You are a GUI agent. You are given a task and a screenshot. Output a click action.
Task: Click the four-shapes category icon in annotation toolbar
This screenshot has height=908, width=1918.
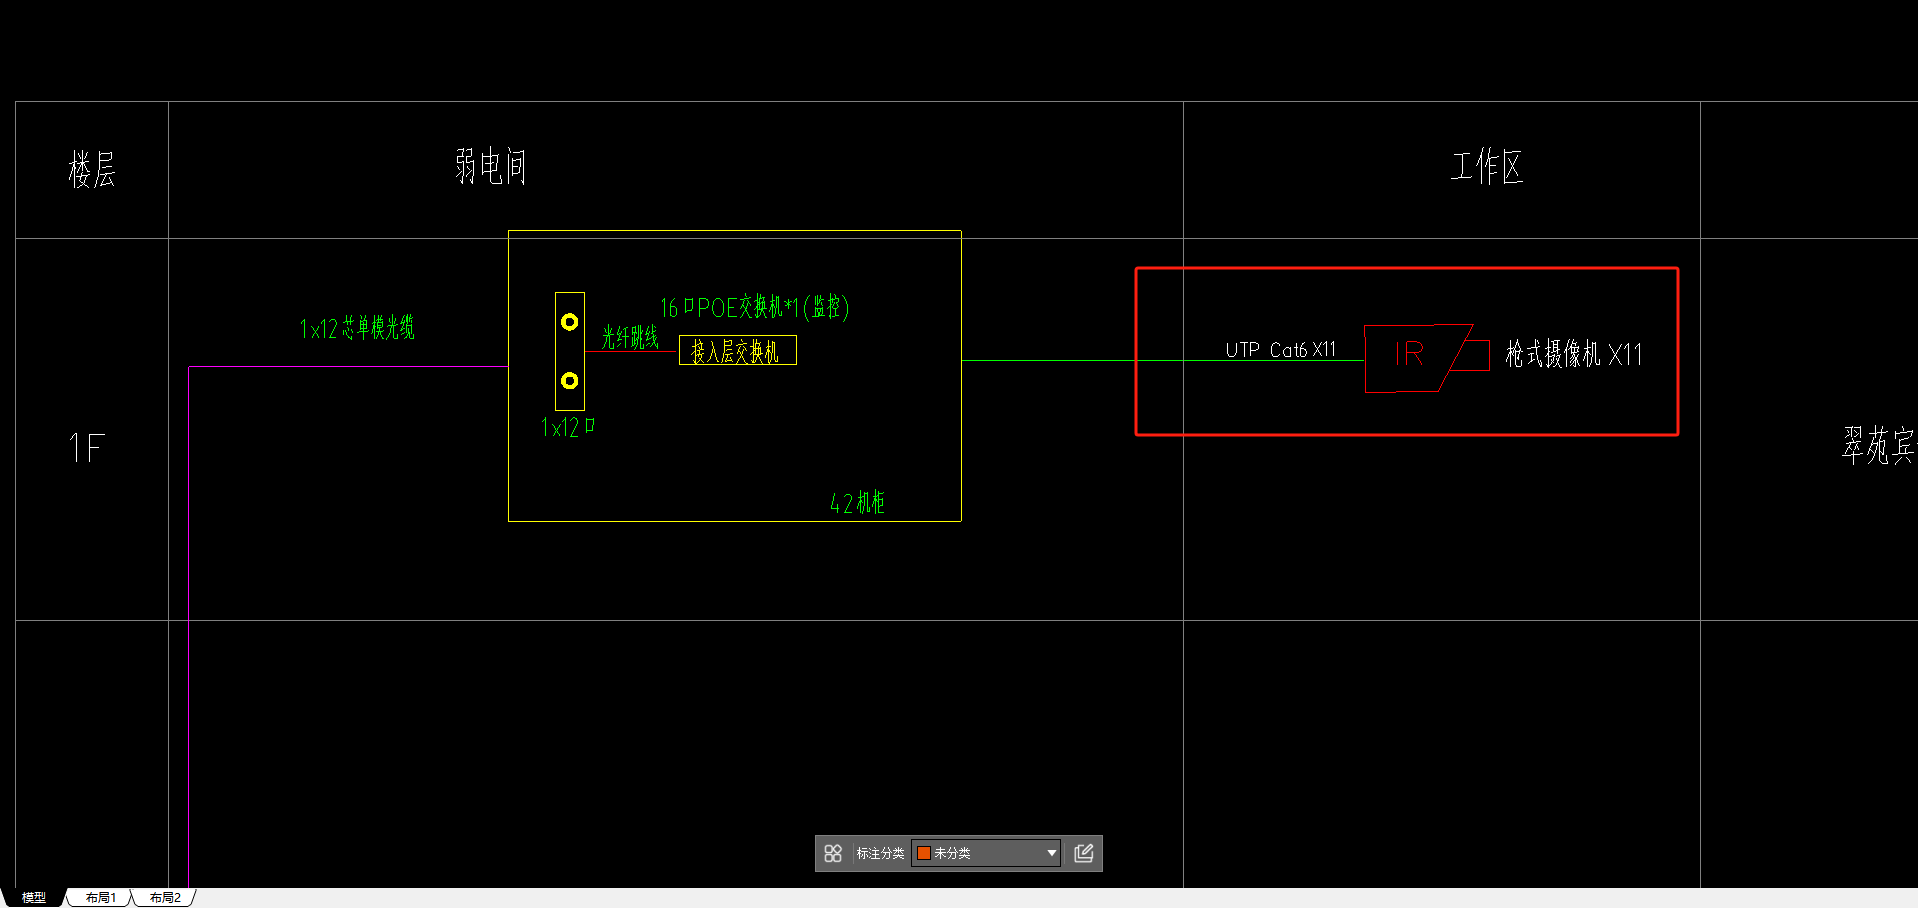pos(833,853)
